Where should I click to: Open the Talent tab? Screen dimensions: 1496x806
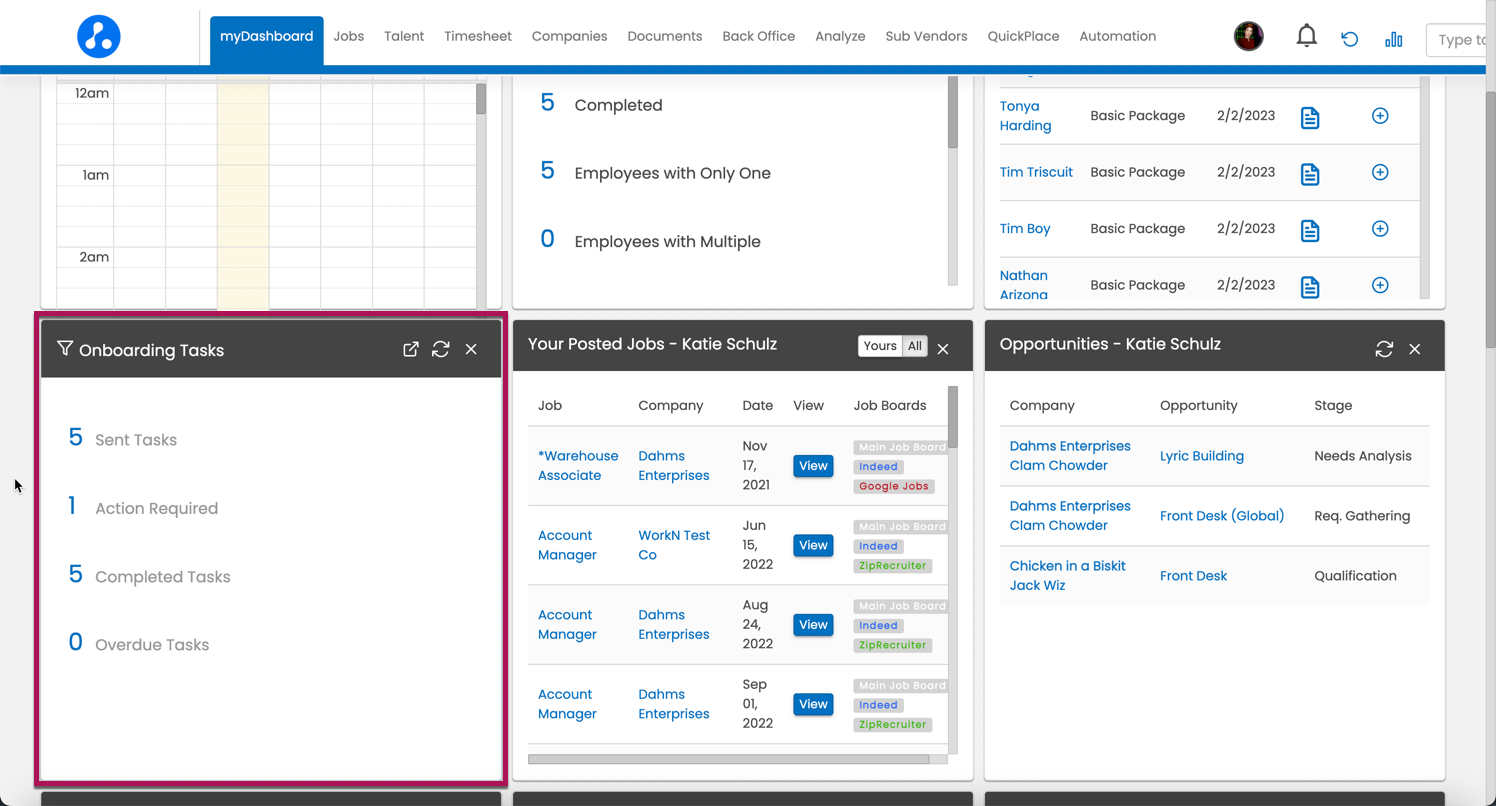pyautogui.click(x=404, y=36)
